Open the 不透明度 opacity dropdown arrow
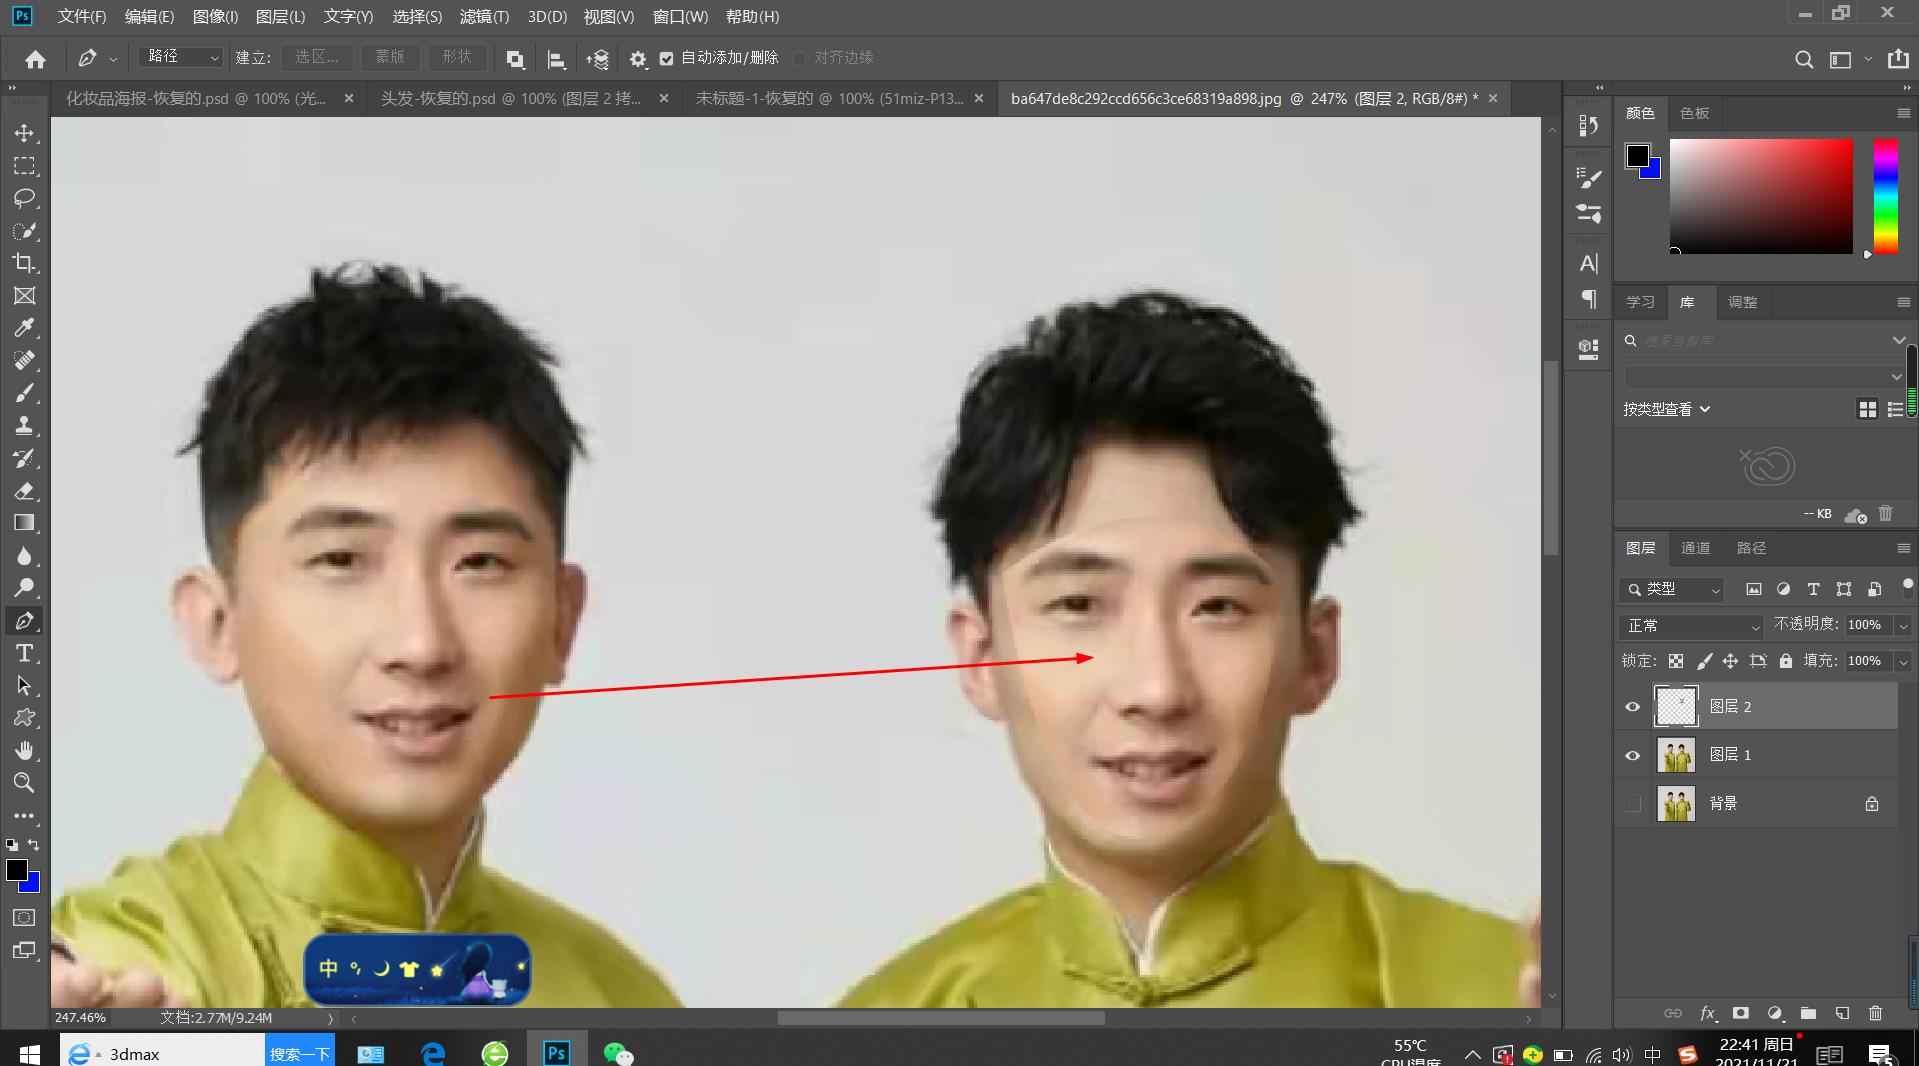Viewport: 1919px width, 1066px height. click(1903, 625)
